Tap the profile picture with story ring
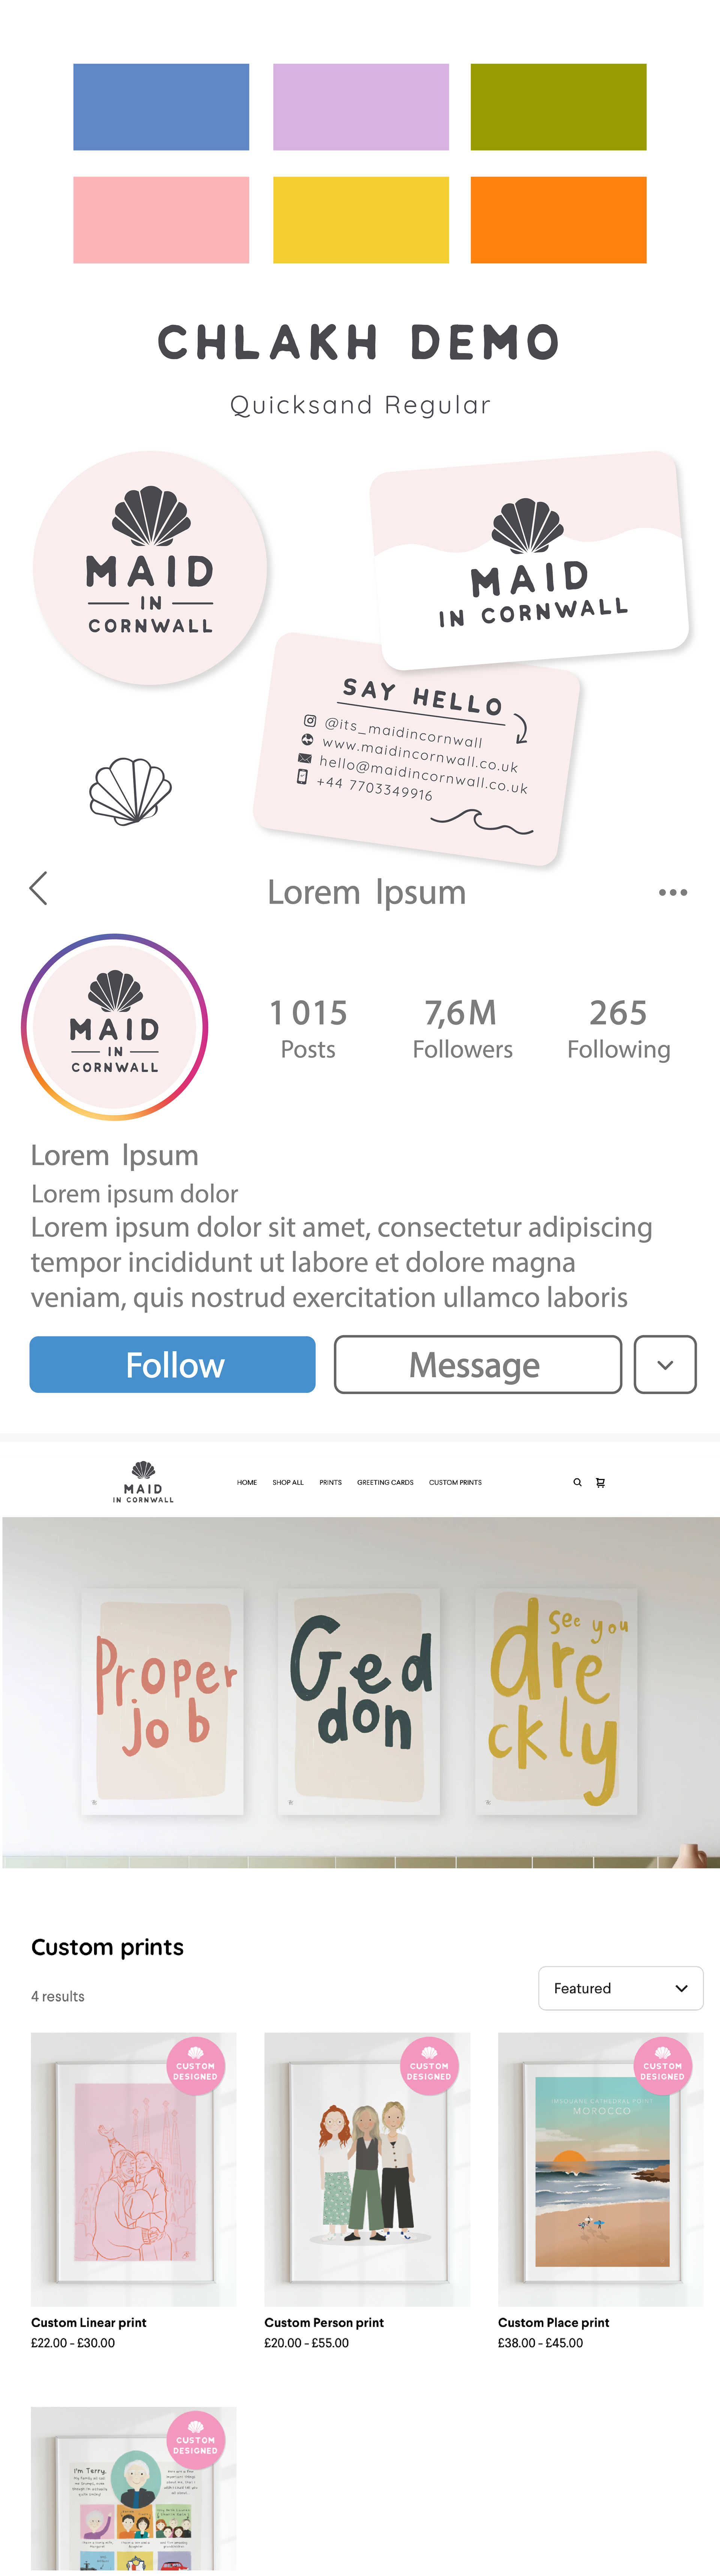This screenshot has width=720, height=2576. tap(114, 1027)
